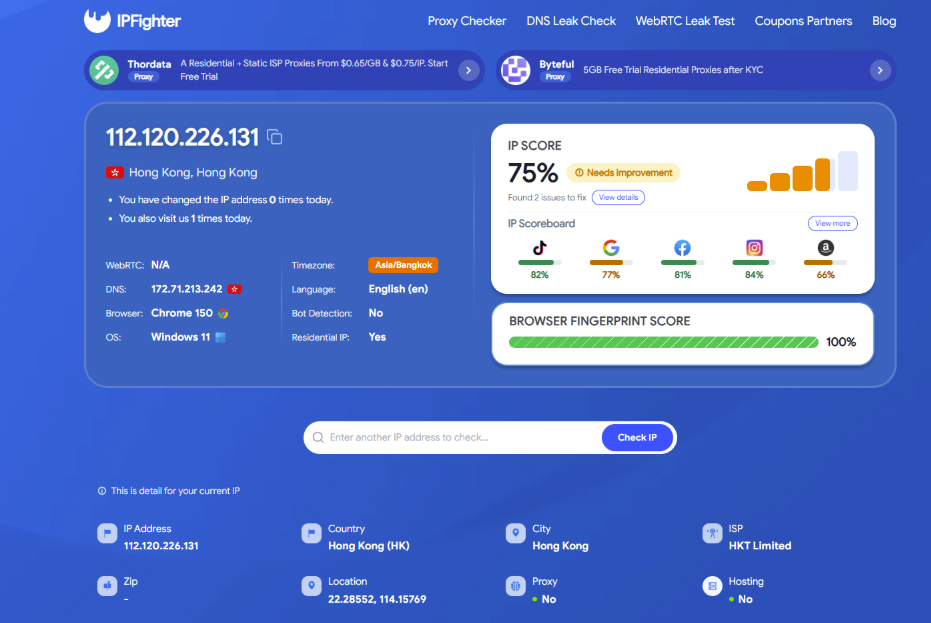
Task: Click the Asia/Bangkok timezone badge
Action: point(403,265)
